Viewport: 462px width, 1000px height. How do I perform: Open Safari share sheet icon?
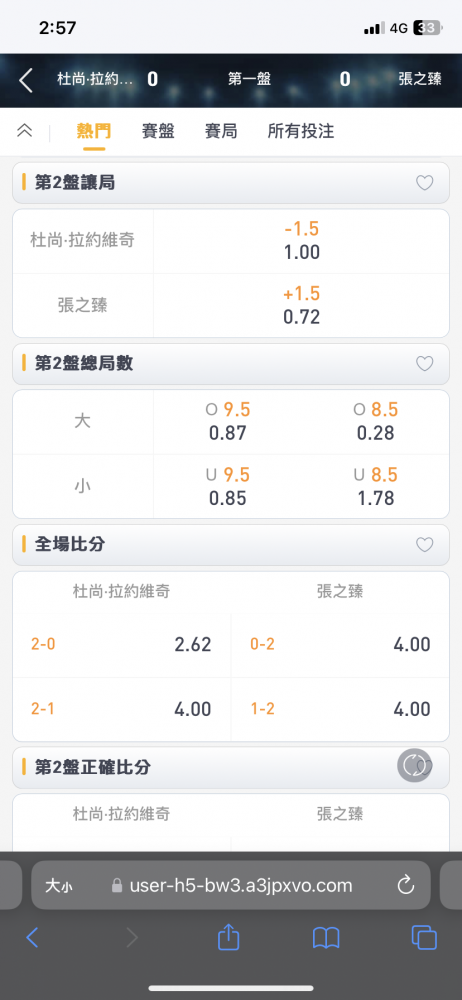228,938
